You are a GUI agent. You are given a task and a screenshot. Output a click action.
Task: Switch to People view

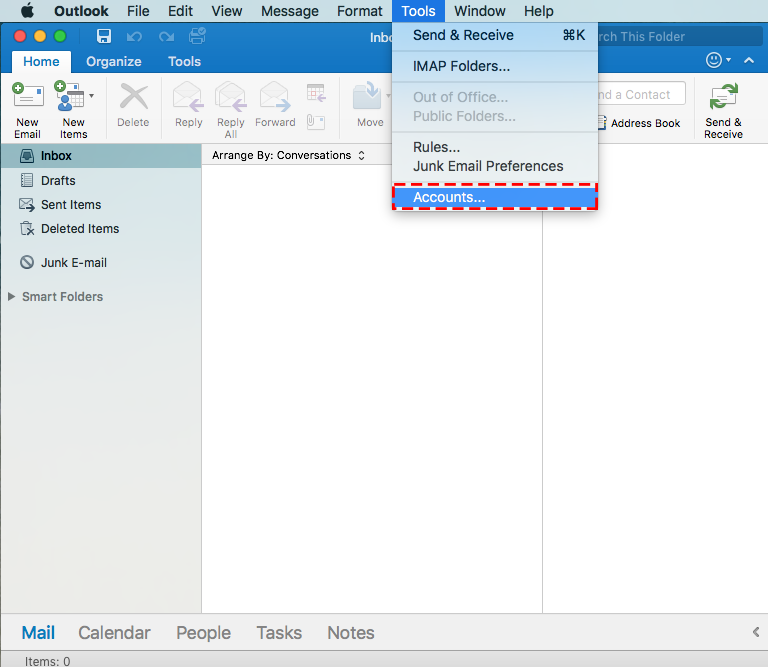tap(203, 633)
